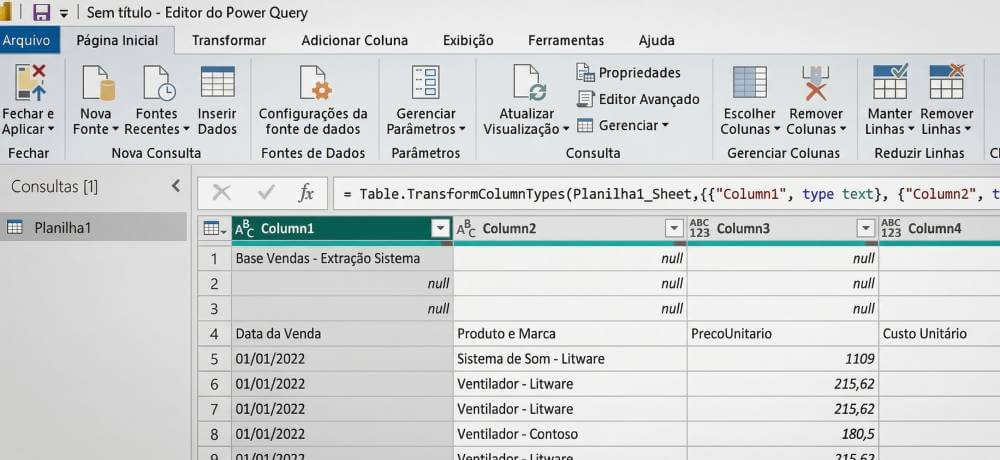Image resolution: width=1000 pixels, height=460 pixels.
Task: Expand the Nova Fonte dropdown arrow
Action: (115, 130)
